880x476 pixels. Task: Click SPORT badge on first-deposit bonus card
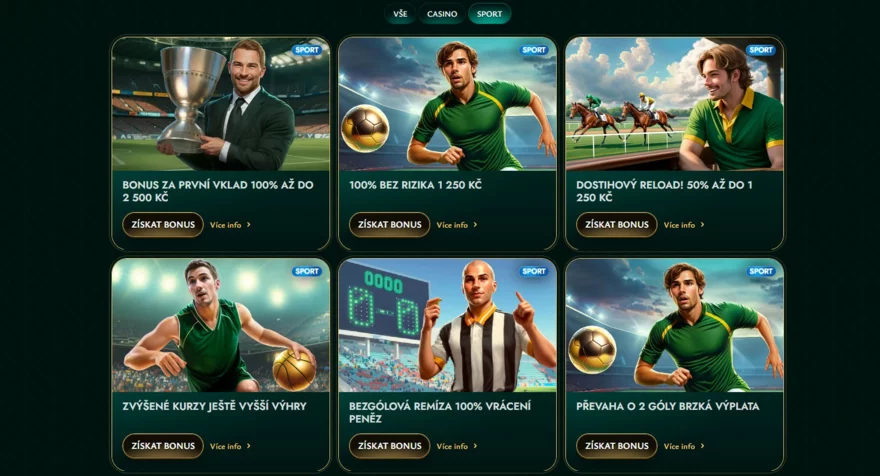[306, 50]
